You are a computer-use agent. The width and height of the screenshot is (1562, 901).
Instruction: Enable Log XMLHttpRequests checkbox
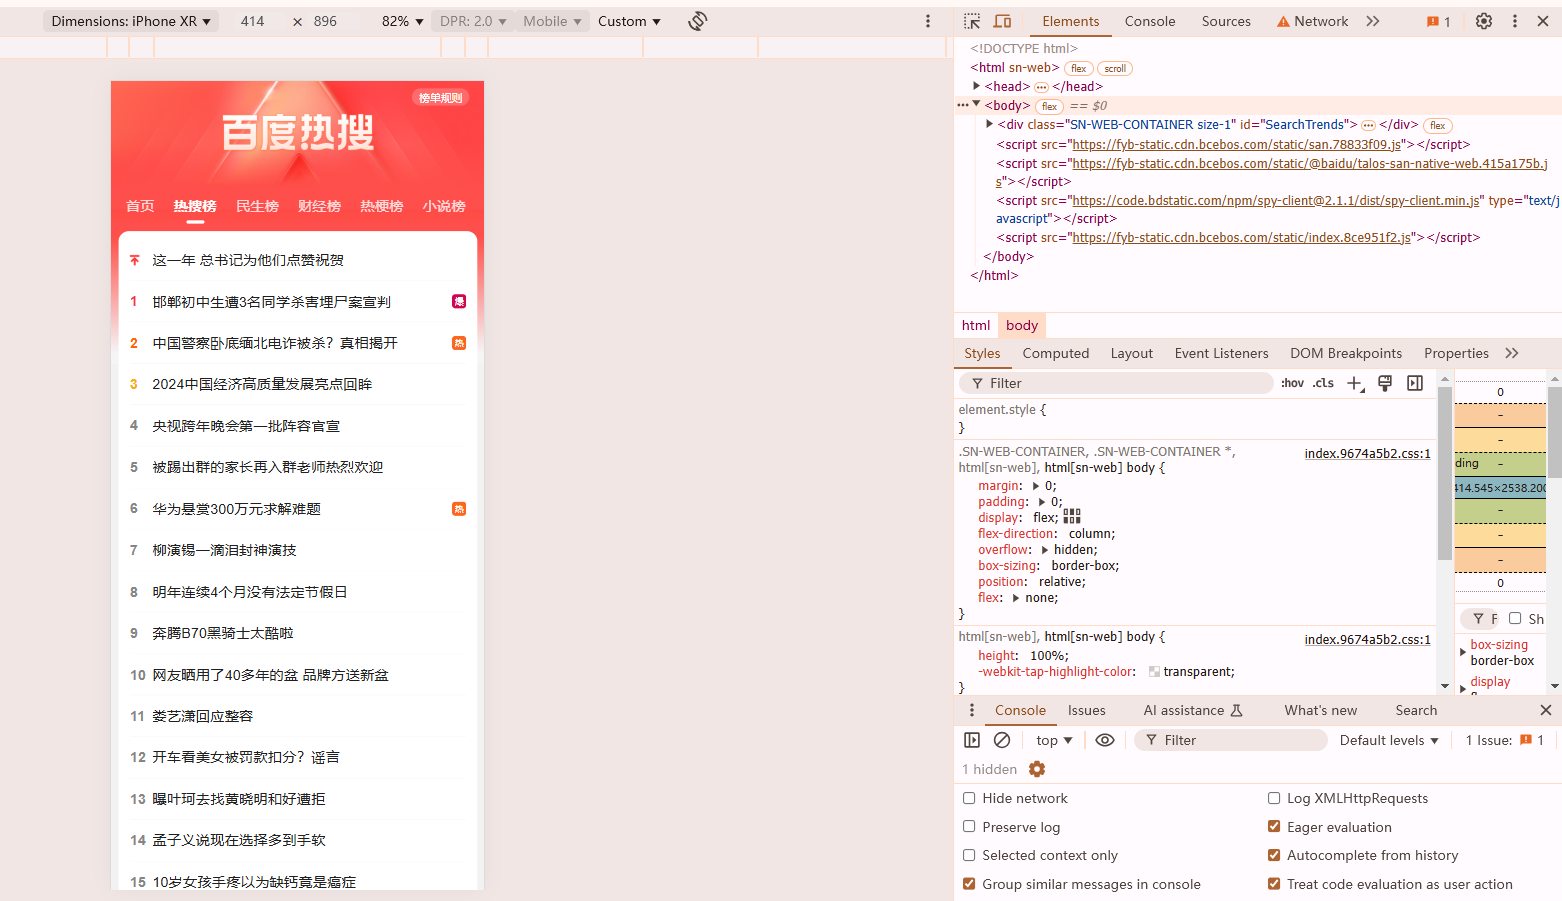pos(1274,798)
